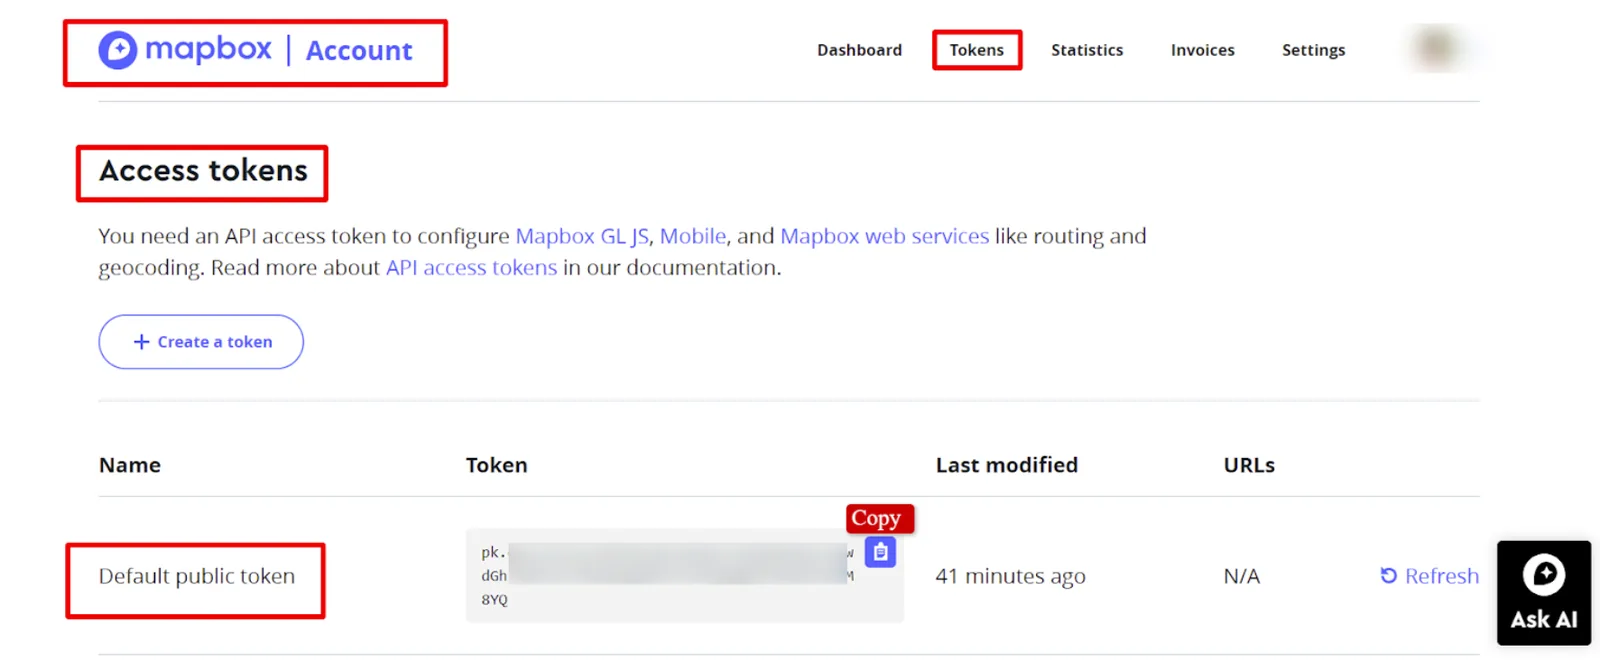Go to the Statistics page
Viewport: 1600px width, 660px height.
point(1087,50)
